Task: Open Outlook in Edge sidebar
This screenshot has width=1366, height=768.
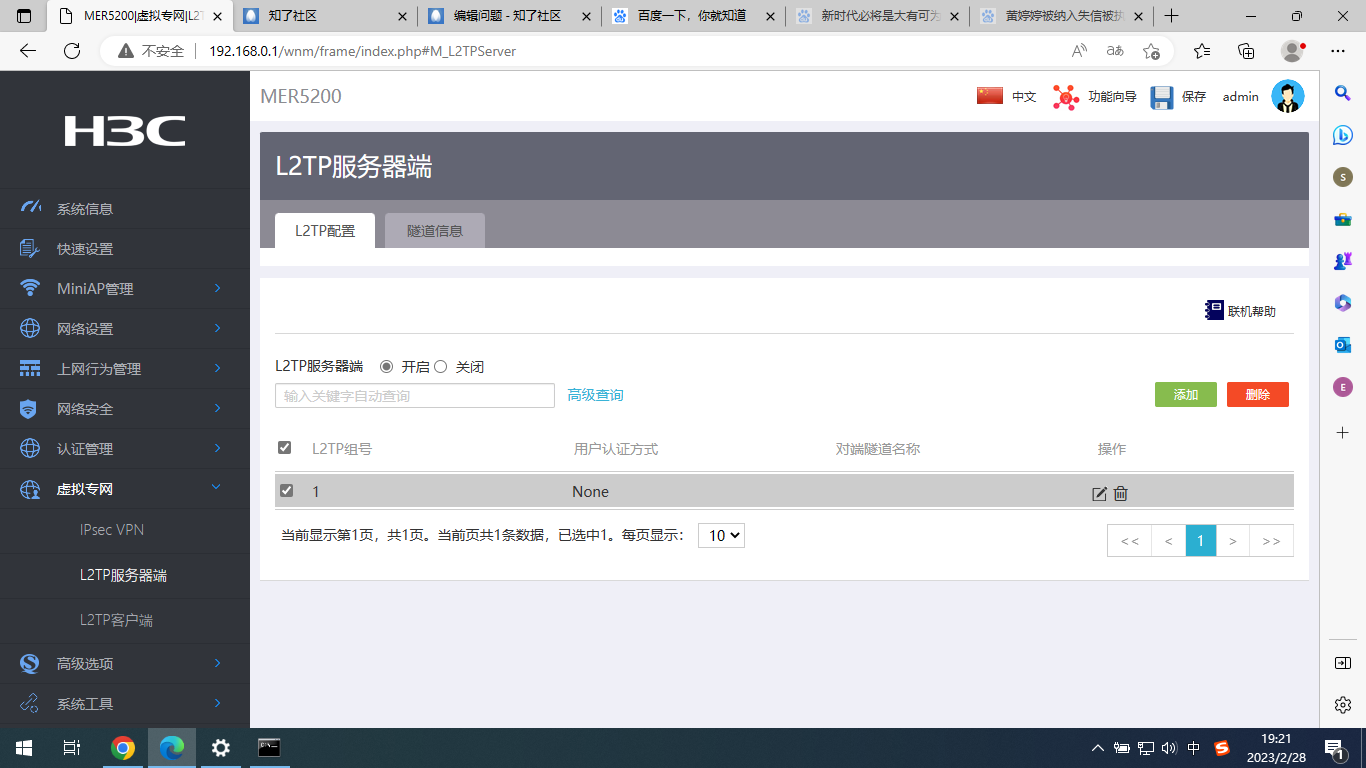Action: [x=1343, y=345]
